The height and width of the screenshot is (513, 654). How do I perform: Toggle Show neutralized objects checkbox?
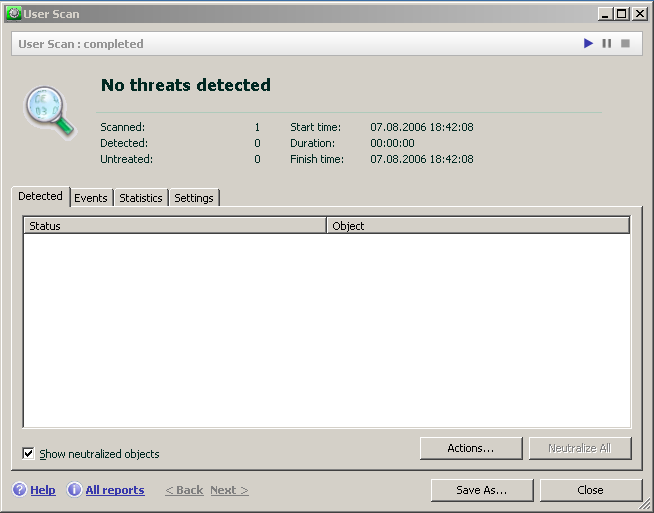coord(28,453)
